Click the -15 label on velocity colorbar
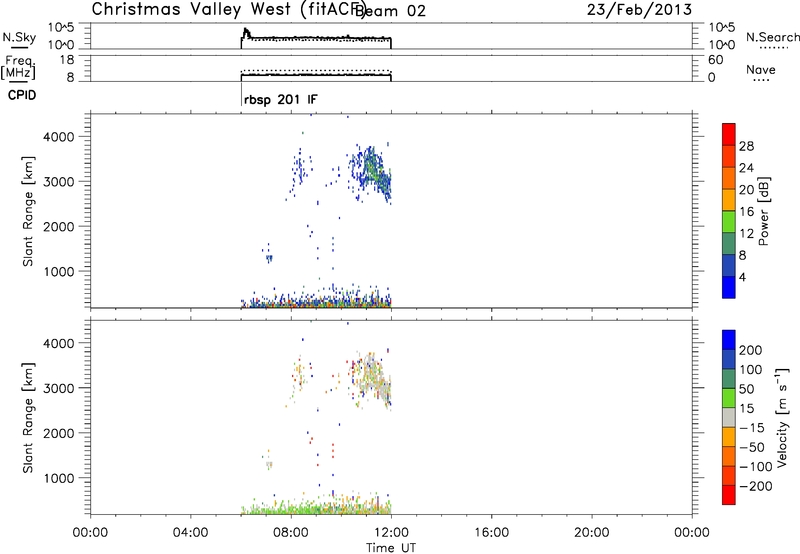 pyautogui.click(x=752, y=428)
